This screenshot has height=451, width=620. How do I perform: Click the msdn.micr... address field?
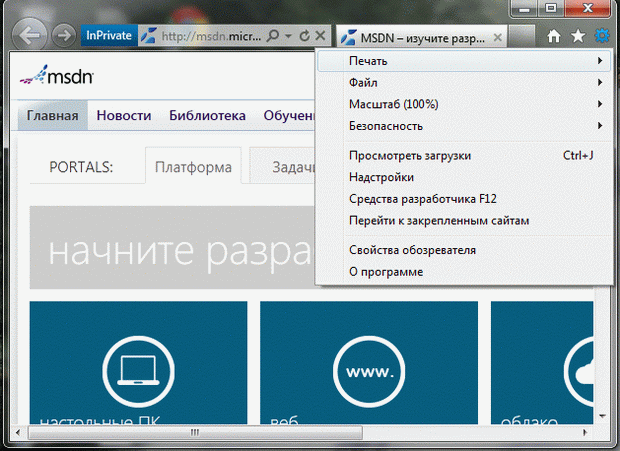pos(211,36)
